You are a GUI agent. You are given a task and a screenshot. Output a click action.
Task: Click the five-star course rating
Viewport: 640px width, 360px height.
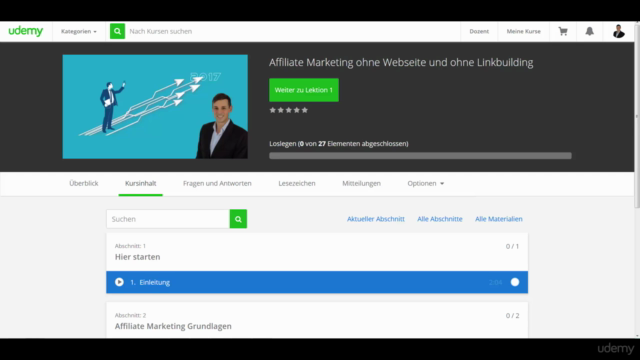tap(289, 110)
